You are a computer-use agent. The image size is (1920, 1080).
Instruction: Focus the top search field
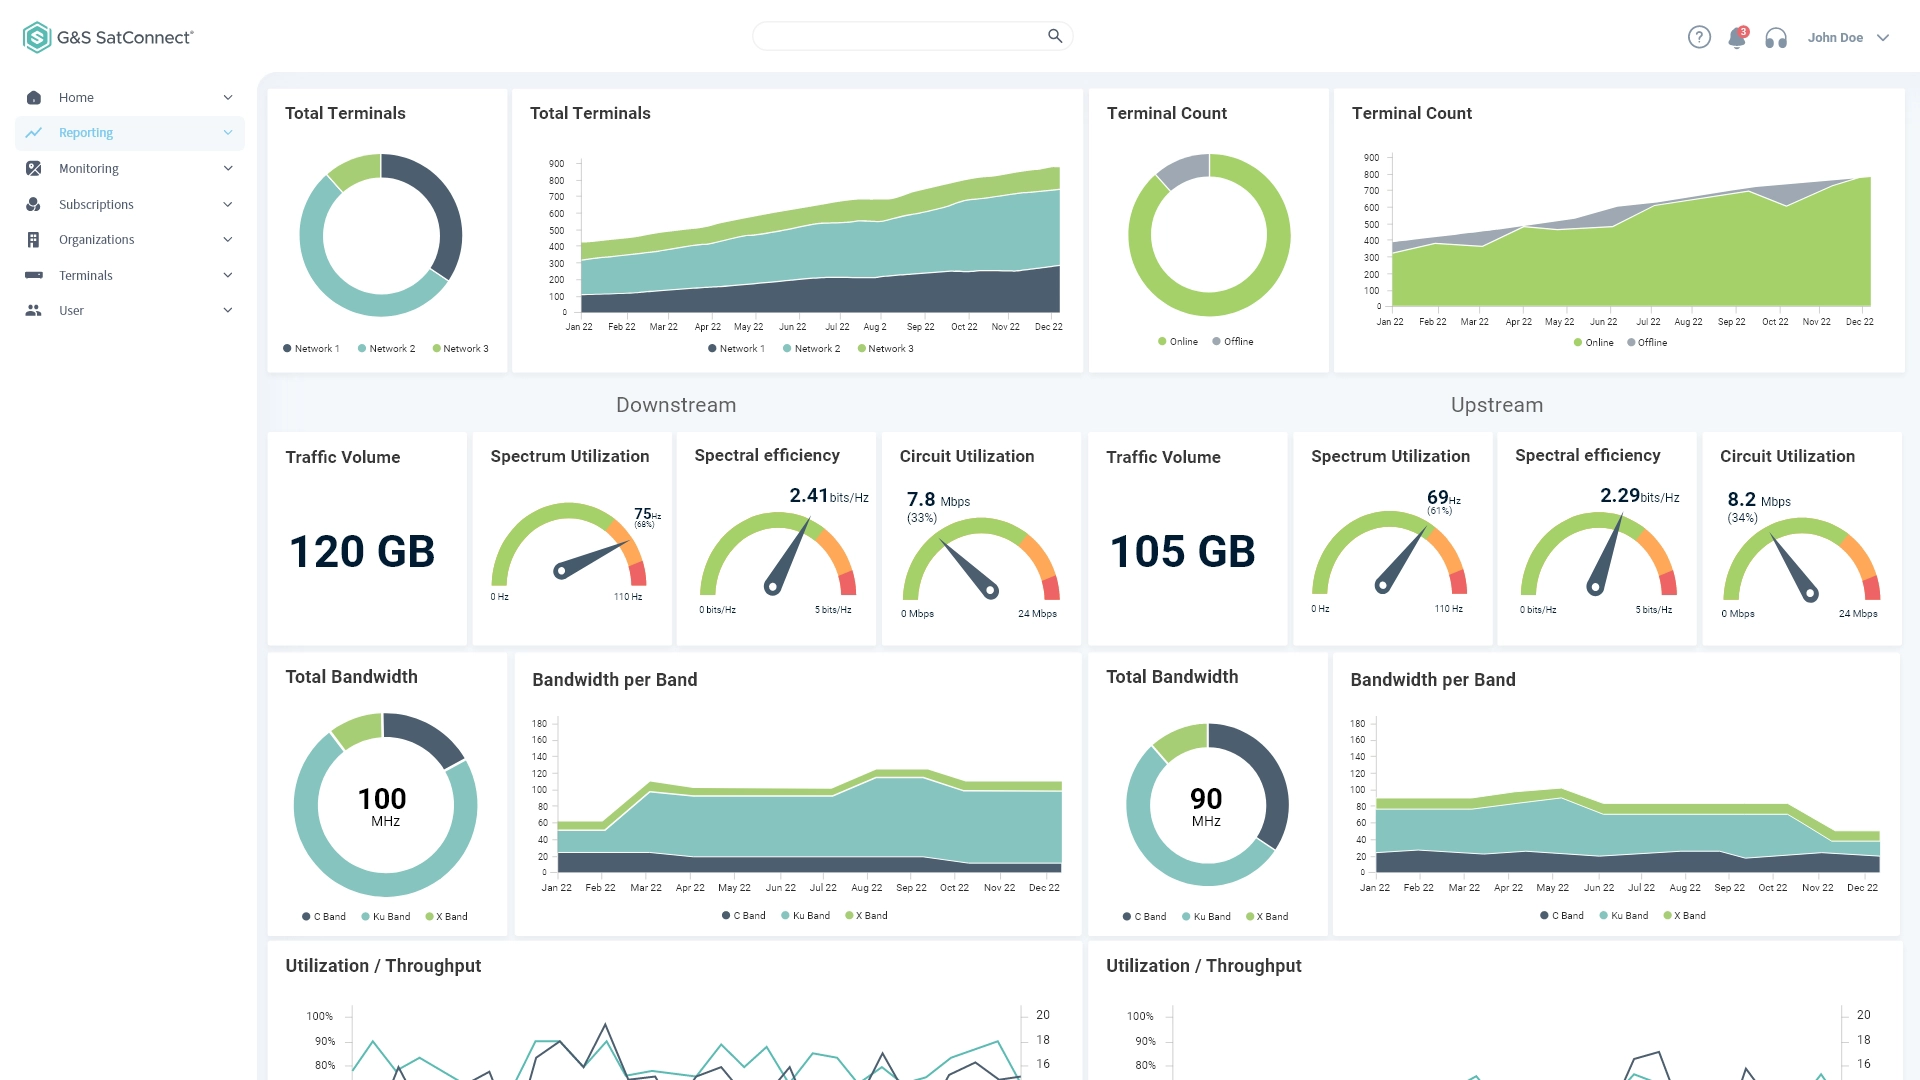point(912,36)
